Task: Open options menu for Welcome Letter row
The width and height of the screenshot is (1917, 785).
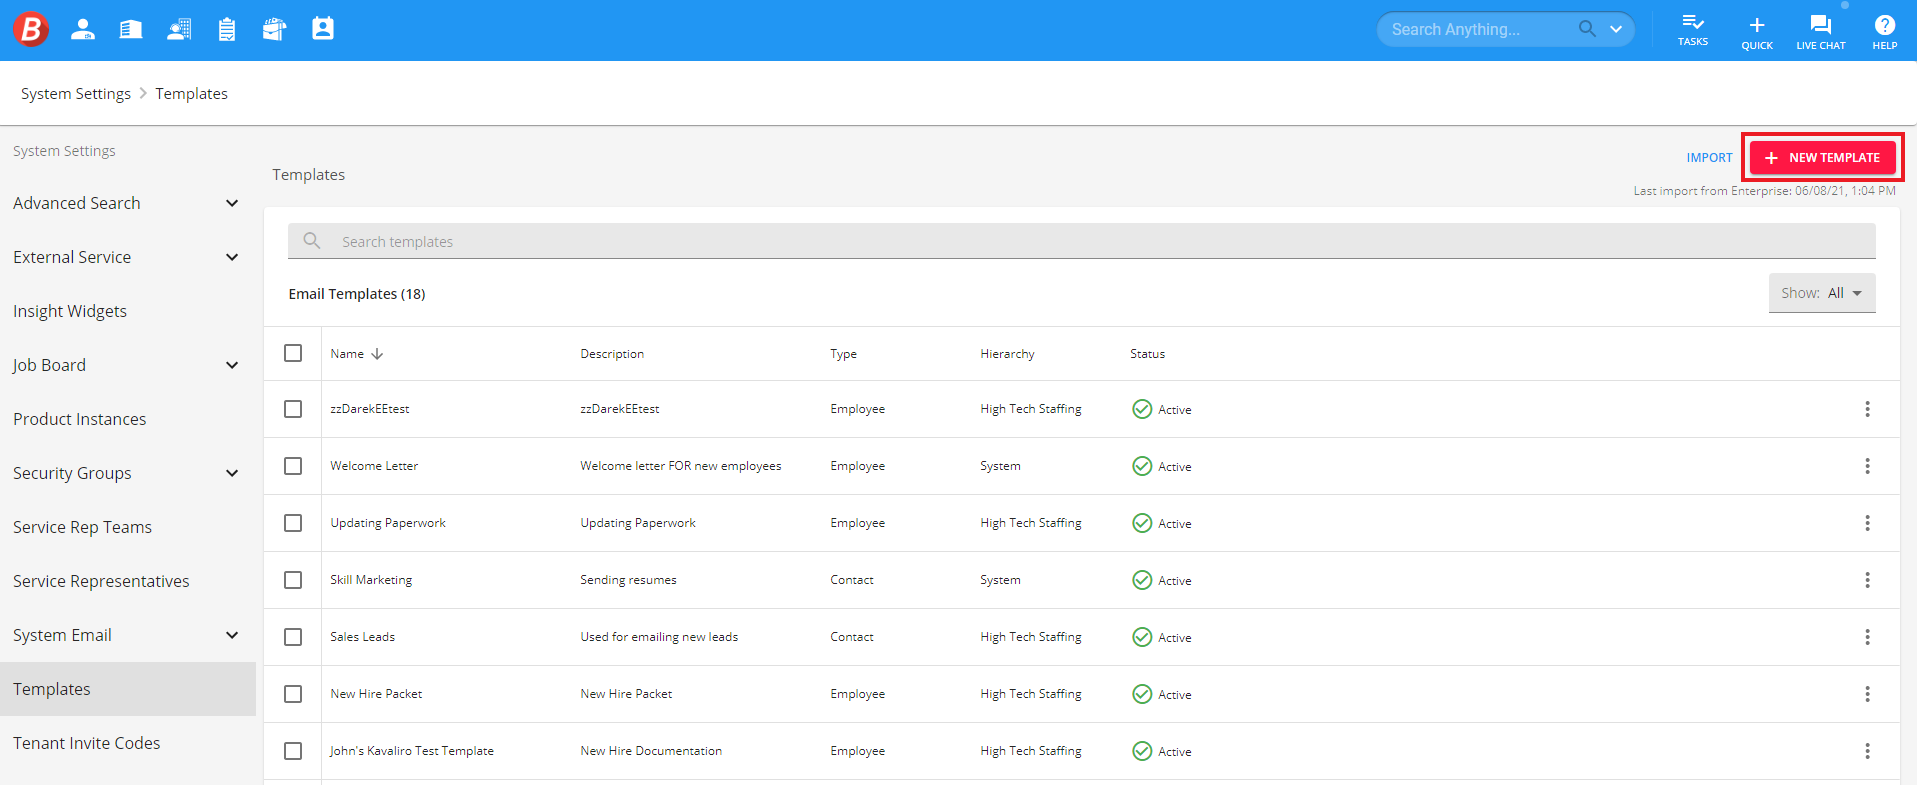Action: 1867,466
